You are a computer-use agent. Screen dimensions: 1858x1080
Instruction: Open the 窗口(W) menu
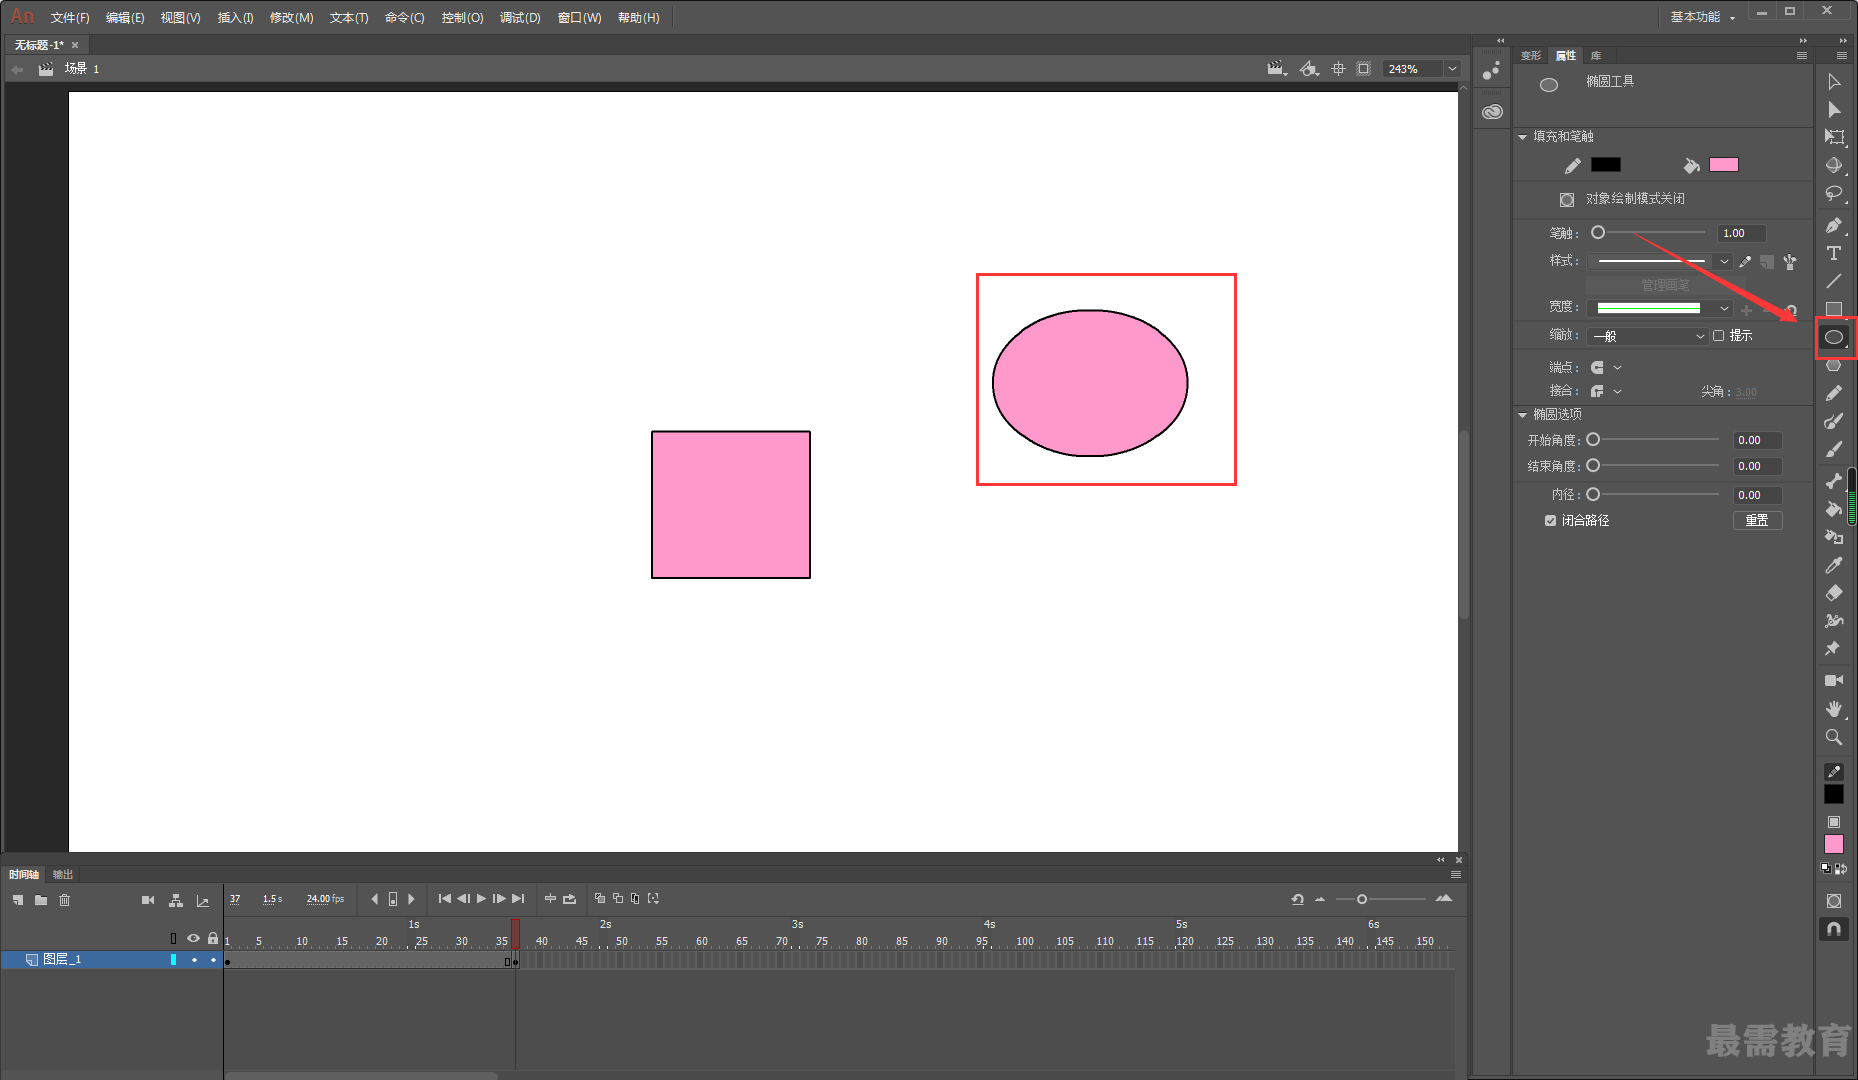pyautogui.click(x=579, y=18)
